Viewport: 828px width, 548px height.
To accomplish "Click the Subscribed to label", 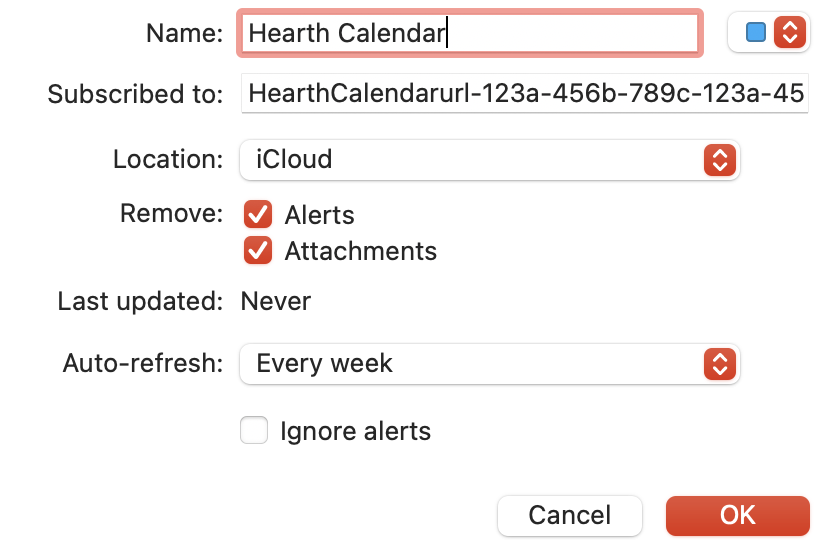I will [135, 95].
